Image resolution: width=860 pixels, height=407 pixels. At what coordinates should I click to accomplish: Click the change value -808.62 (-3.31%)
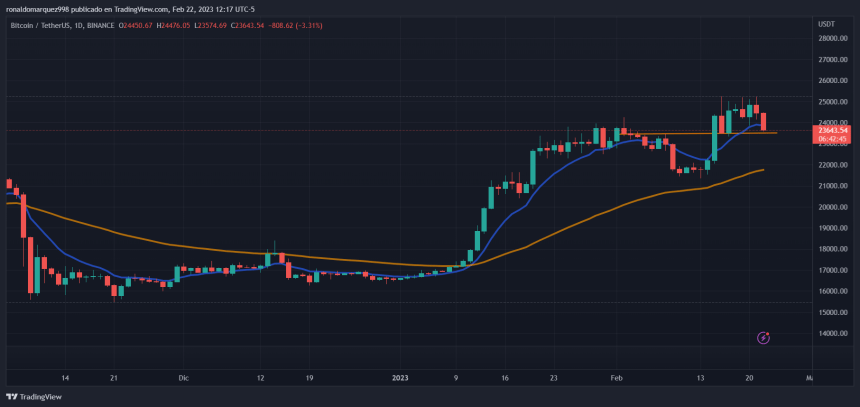tap(295, 25)
